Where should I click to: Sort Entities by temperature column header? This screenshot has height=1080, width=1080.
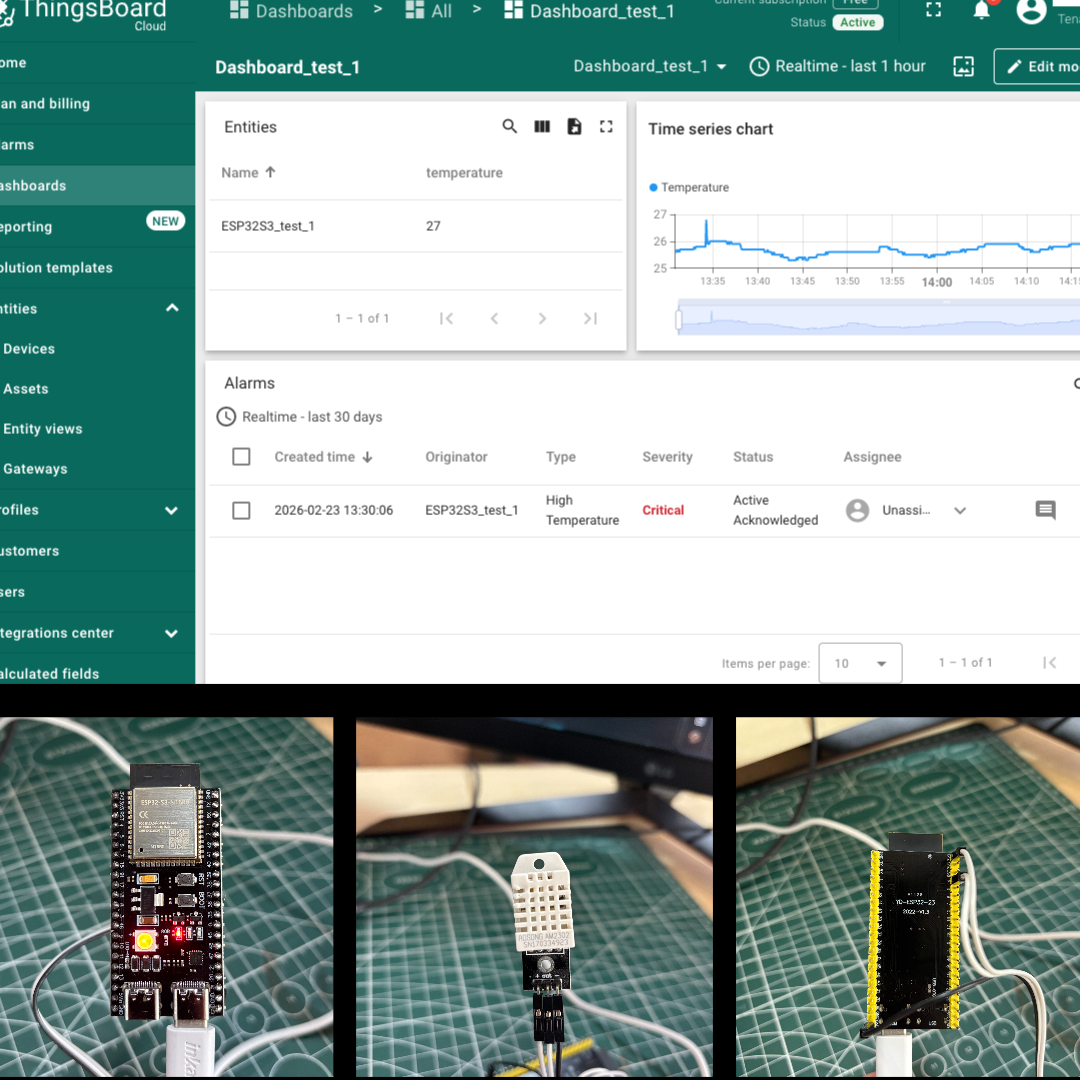coord(464,173)
